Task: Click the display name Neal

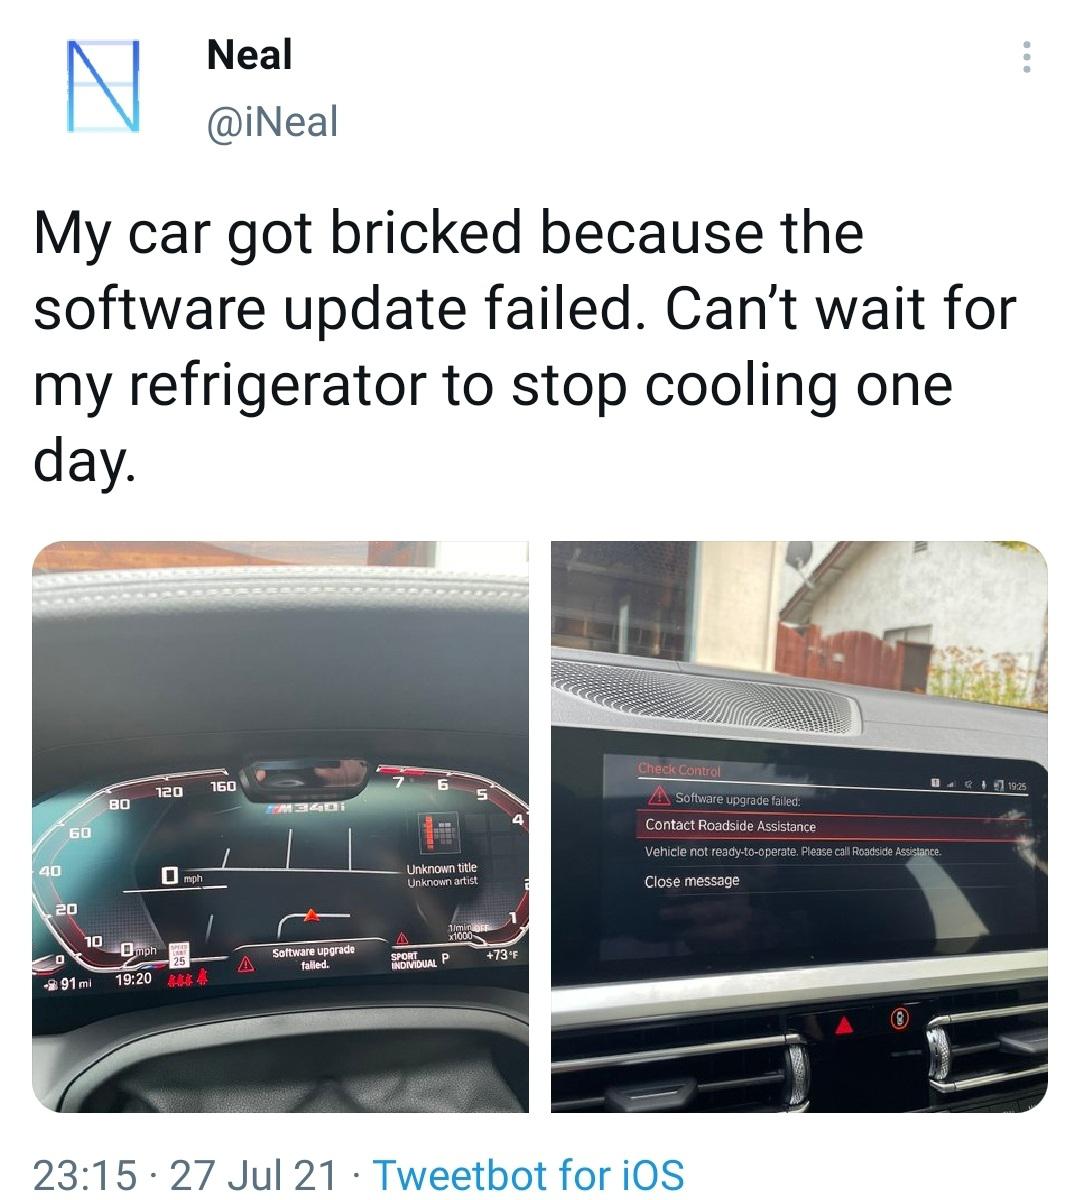Action: (x=249, y=55)
